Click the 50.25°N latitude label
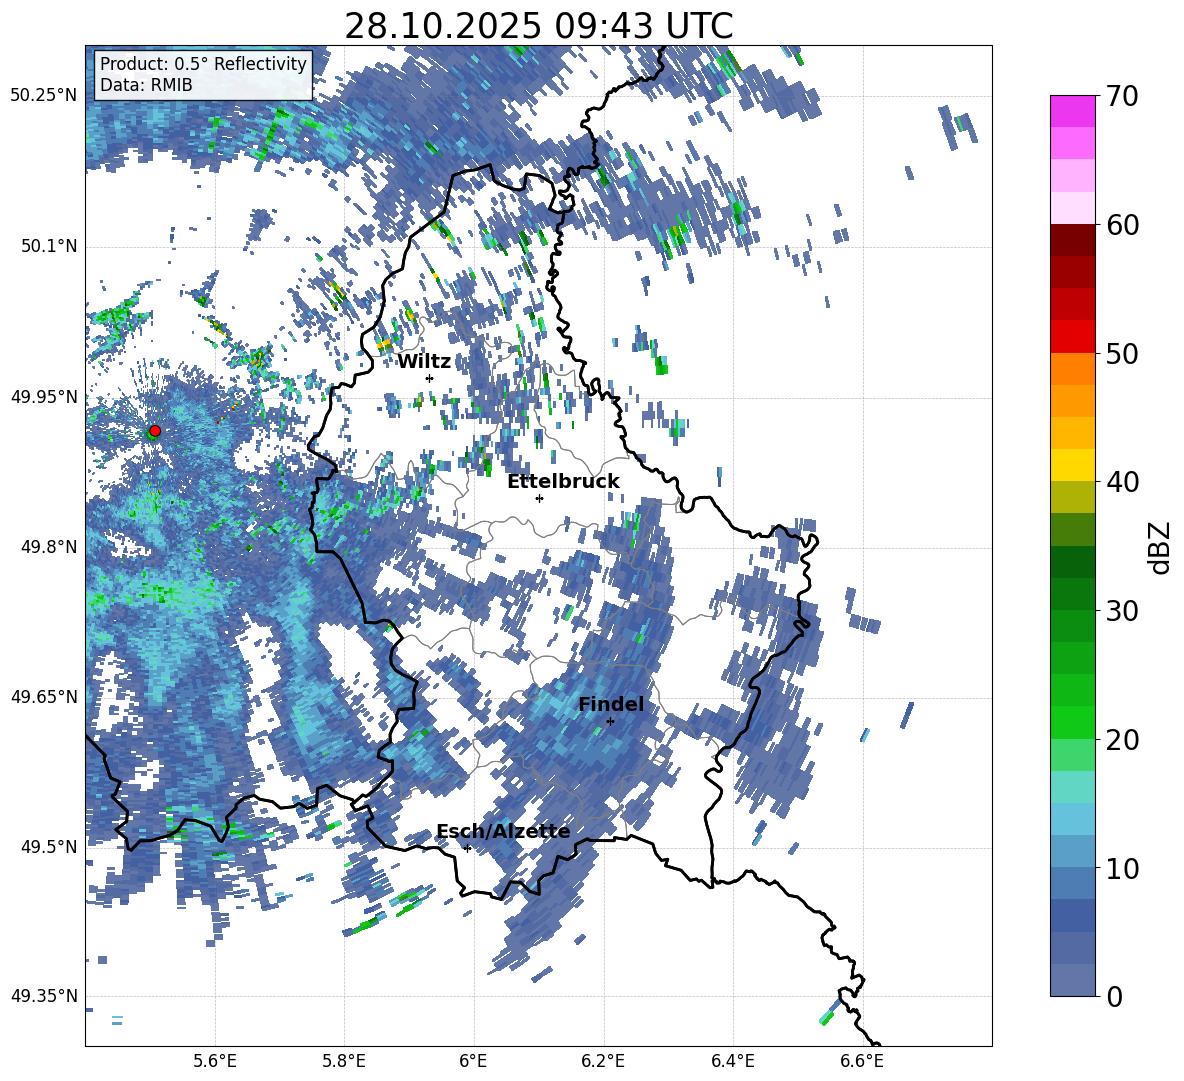Image resolution: width=1184 pixels, height=1081 pixels. (44, 96)
